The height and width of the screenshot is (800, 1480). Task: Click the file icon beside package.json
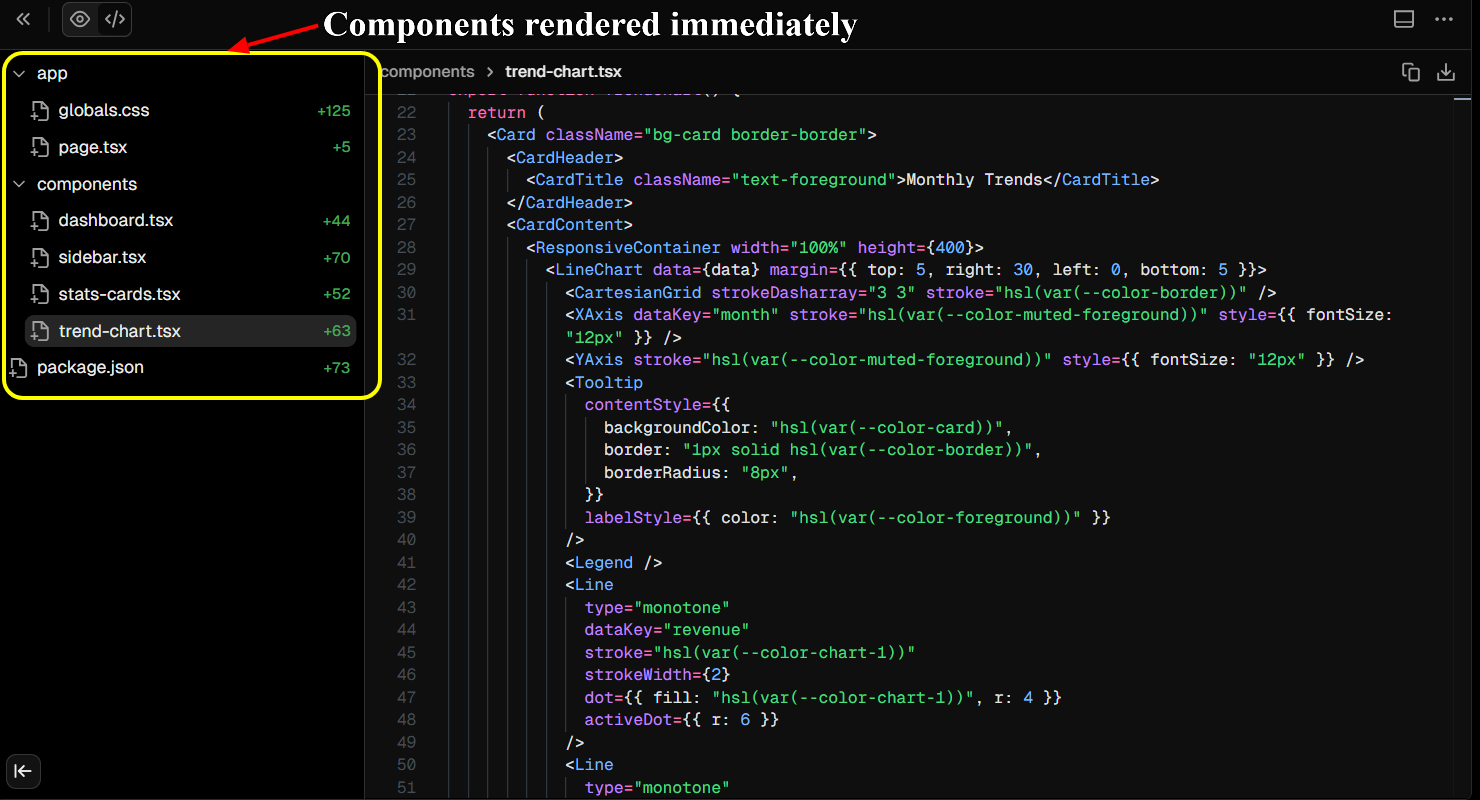coord(18,368)
